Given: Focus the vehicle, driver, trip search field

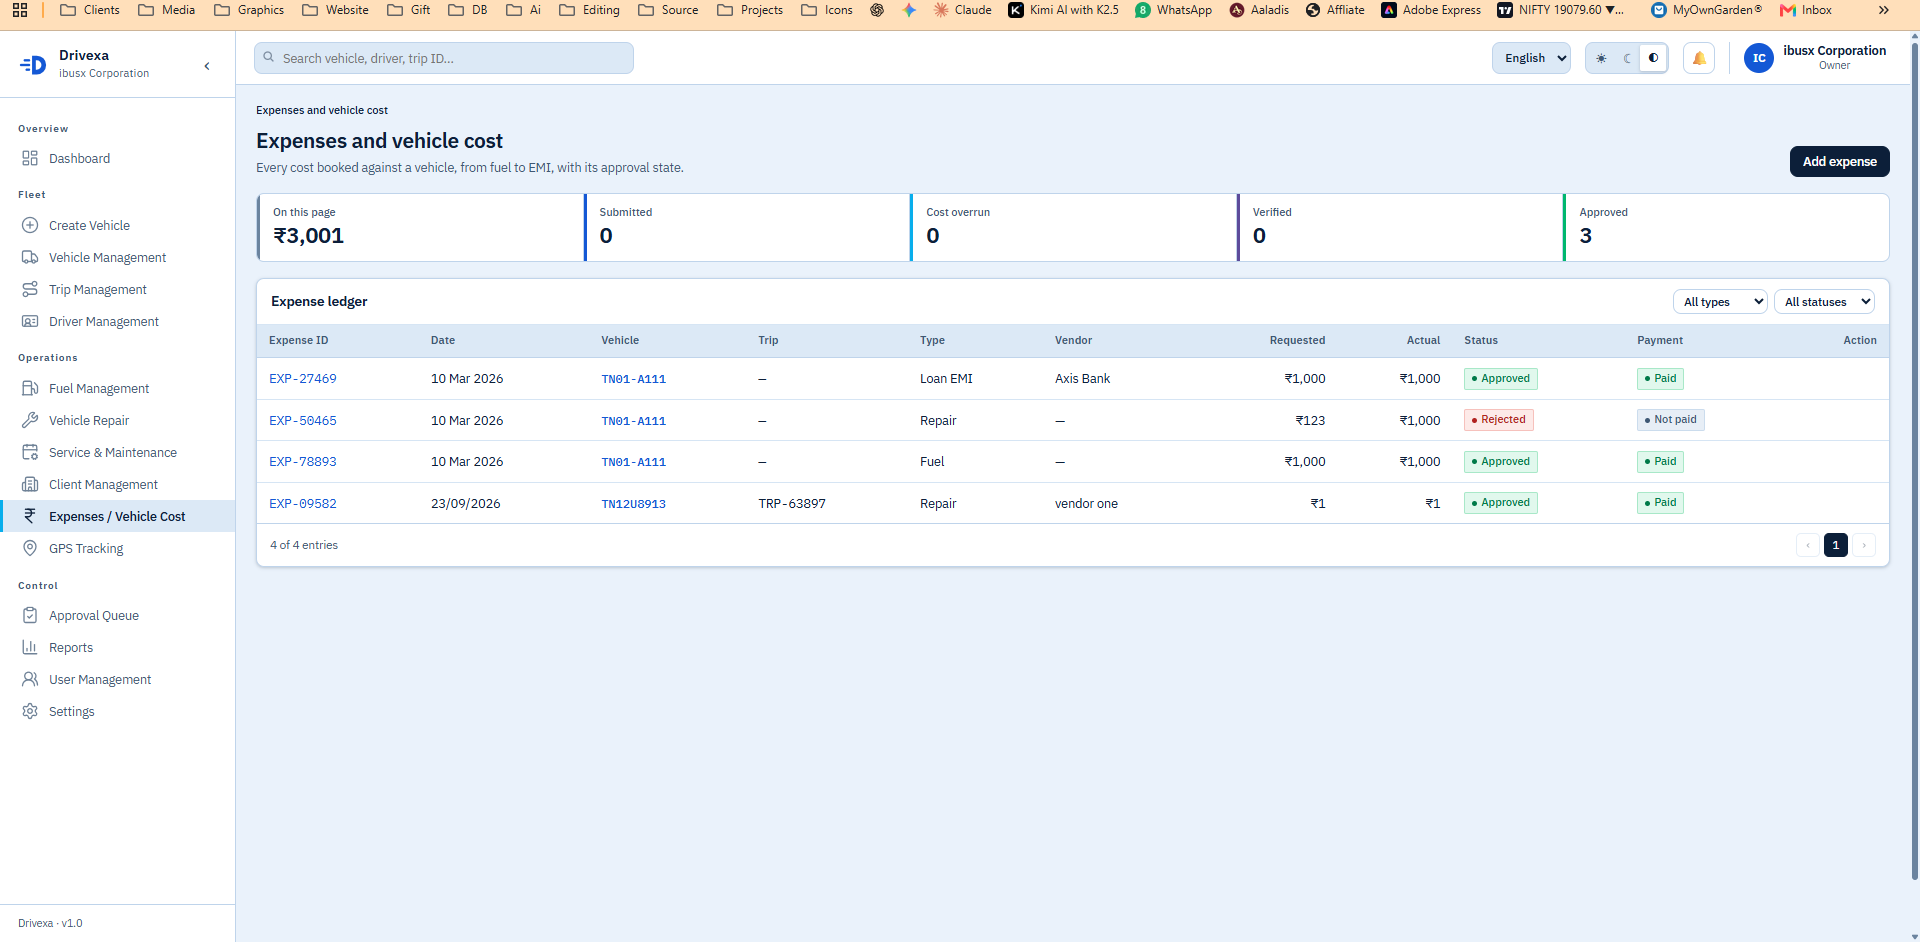Looking at the screenshot, I should click(444, 58).
